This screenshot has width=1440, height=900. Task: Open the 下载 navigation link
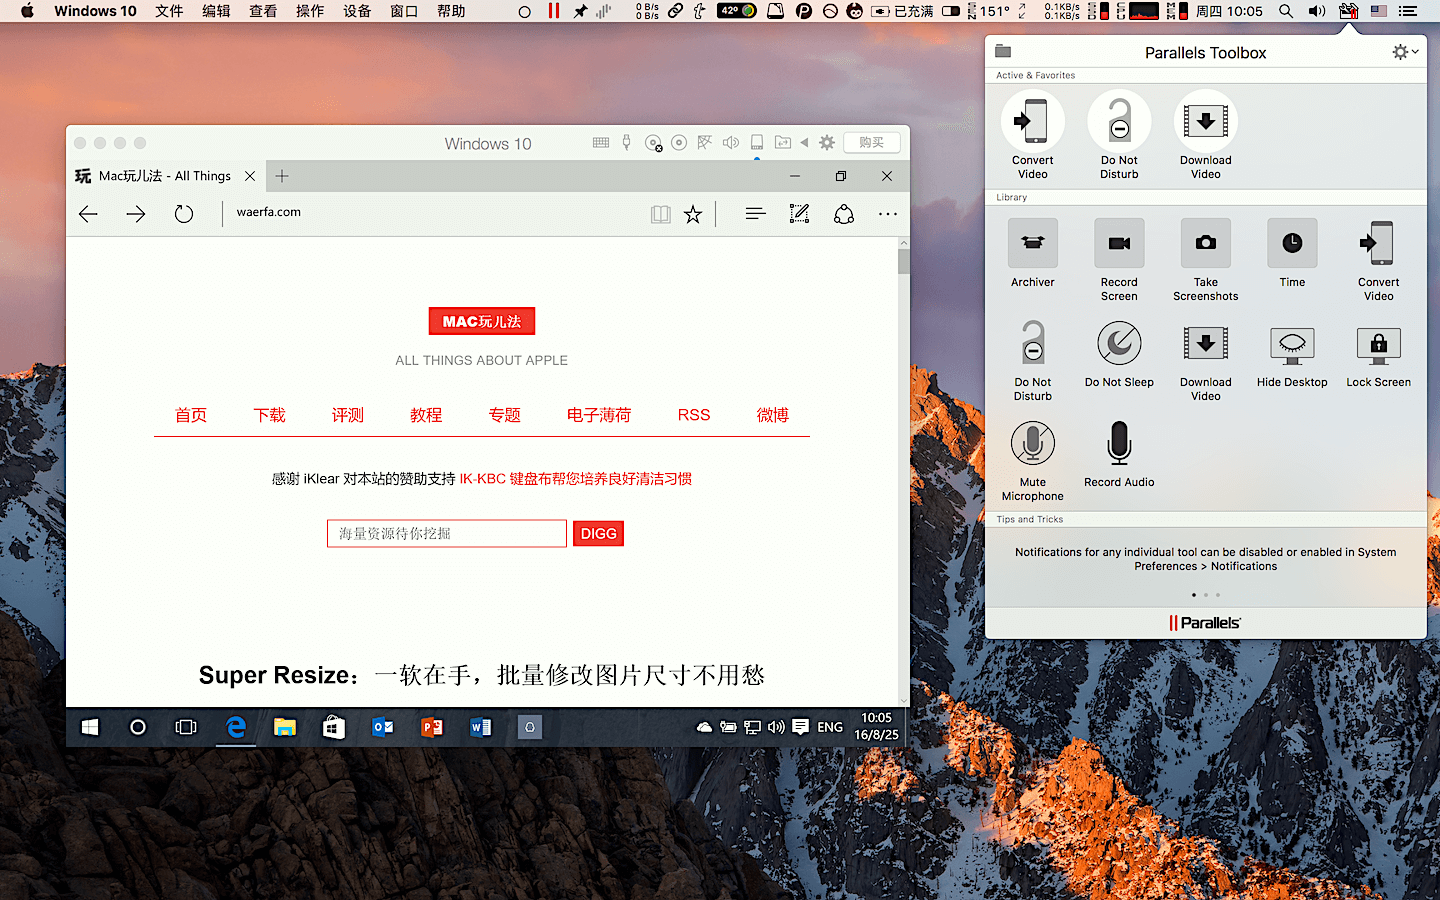point(269,415)
